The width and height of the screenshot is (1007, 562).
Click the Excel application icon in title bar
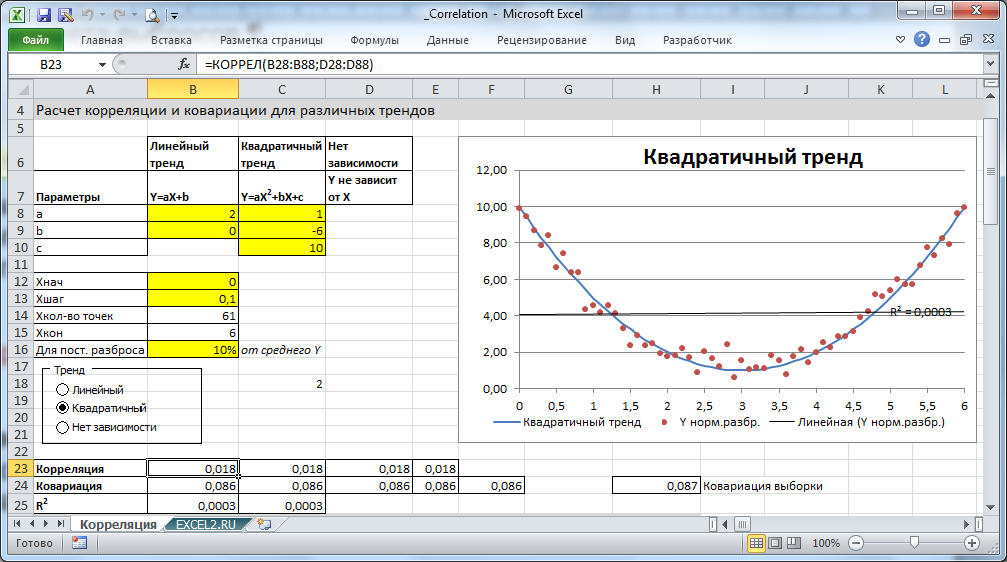(x=17, y=14)
